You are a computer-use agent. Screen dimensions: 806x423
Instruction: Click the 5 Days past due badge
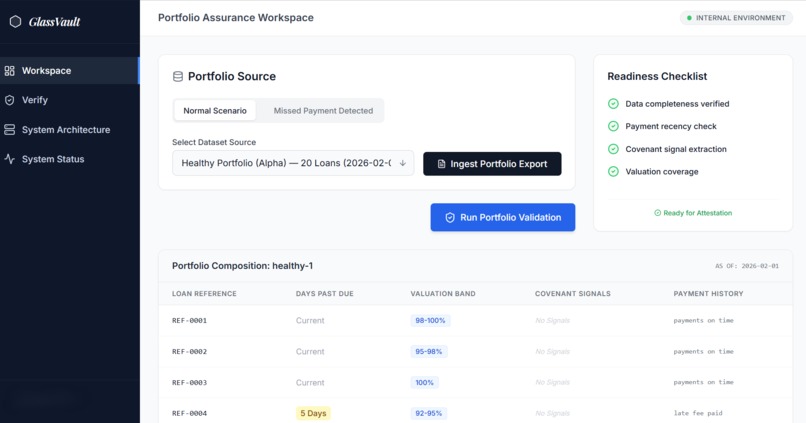(313, 413)
